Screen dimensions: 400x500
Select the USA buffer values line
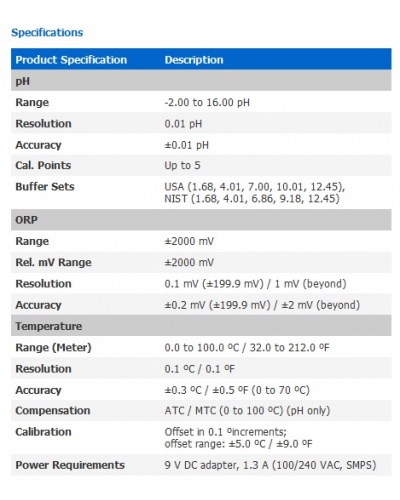pos(255,187)
